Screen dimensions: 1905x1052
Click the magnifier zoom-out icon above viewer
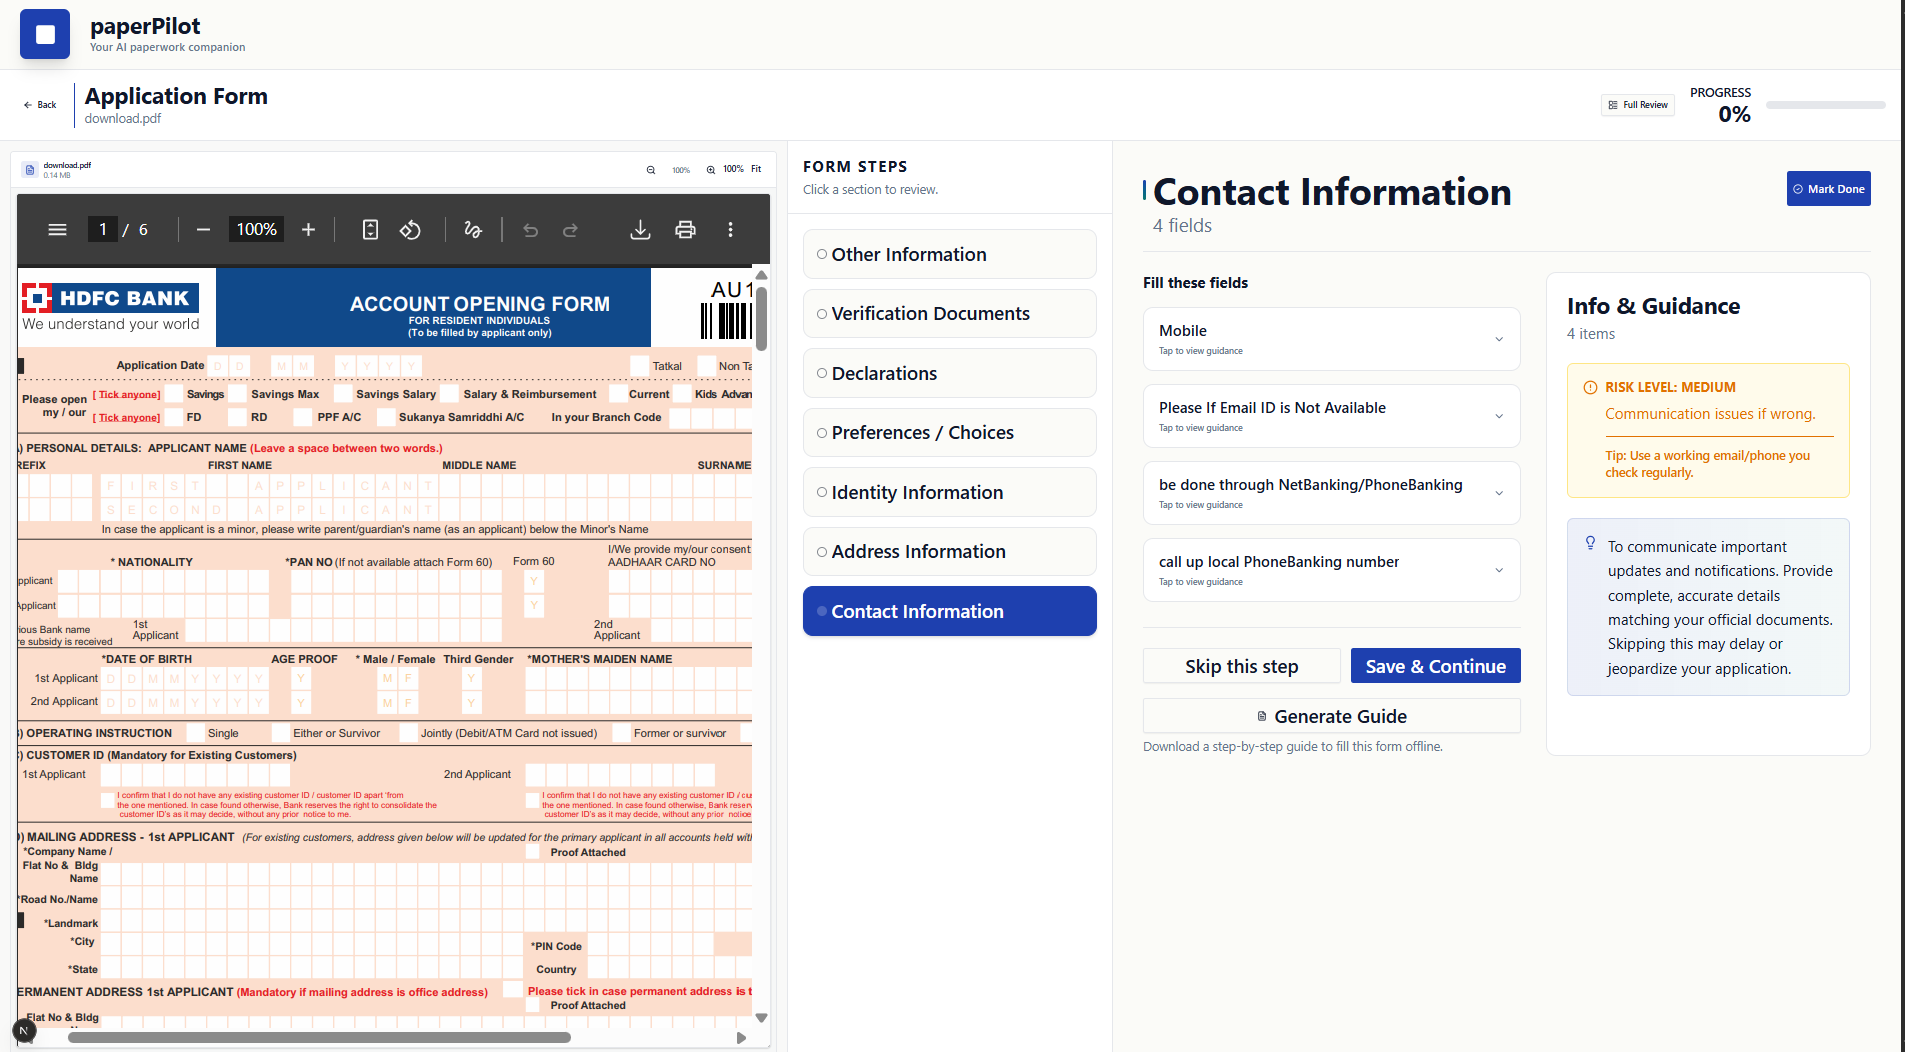651,170
